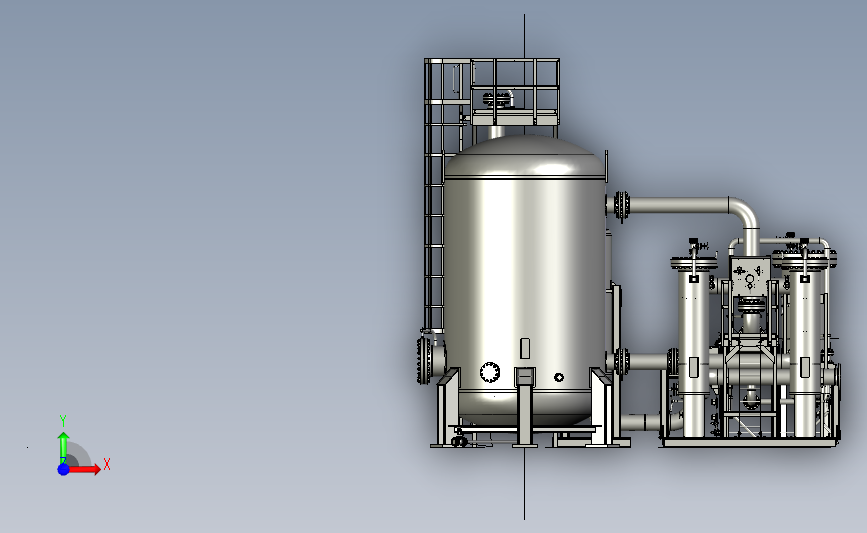
Task: Select the lower flange pair connecting tank to skid
Action: coord(621,362)
